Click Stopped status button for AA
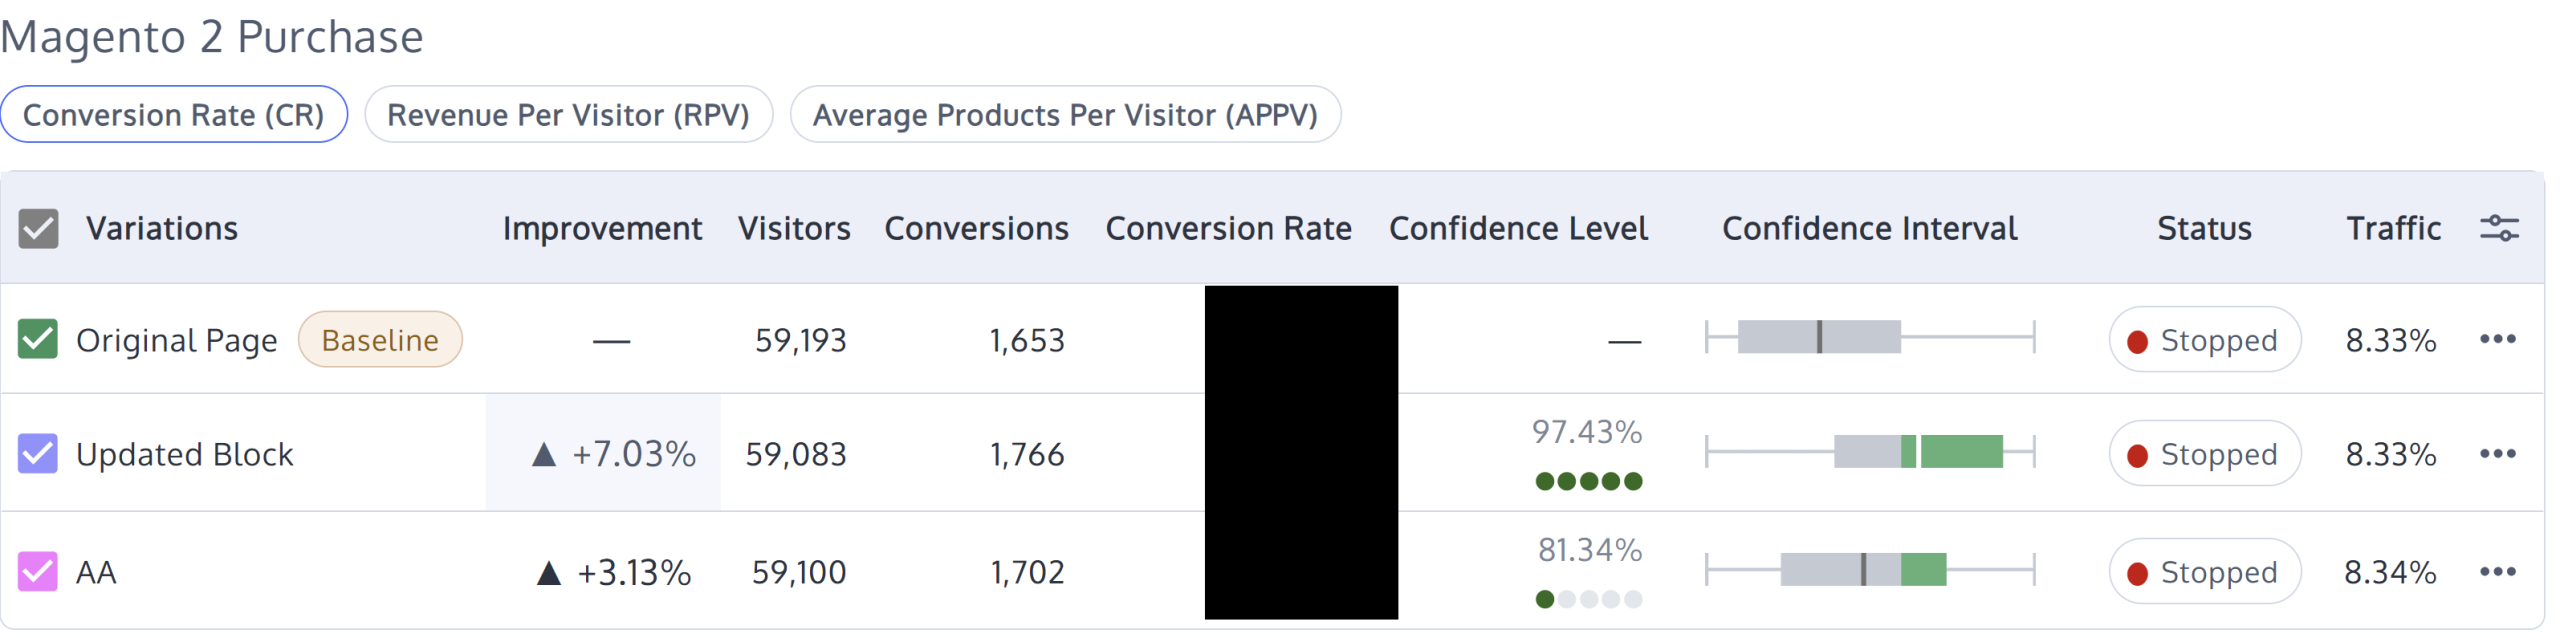 point(2203,572)
